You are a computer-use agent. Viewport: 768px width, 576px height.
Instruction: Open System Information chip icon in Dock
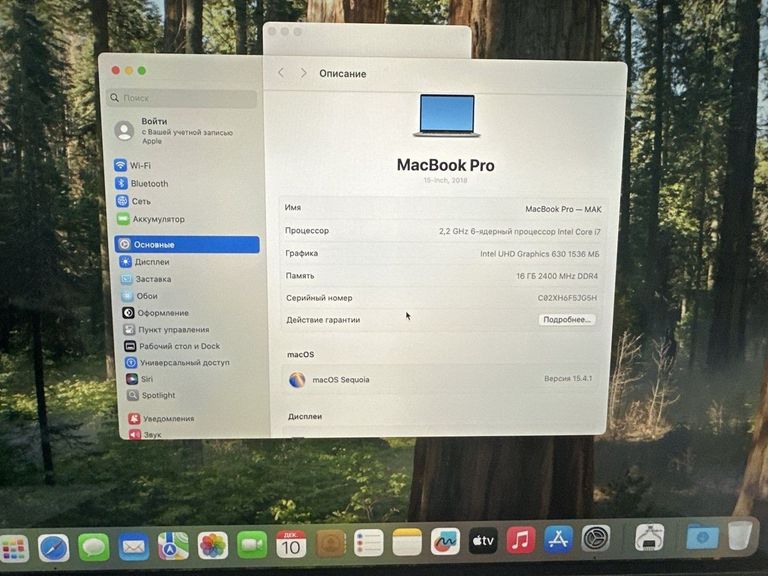click(650, 537)
